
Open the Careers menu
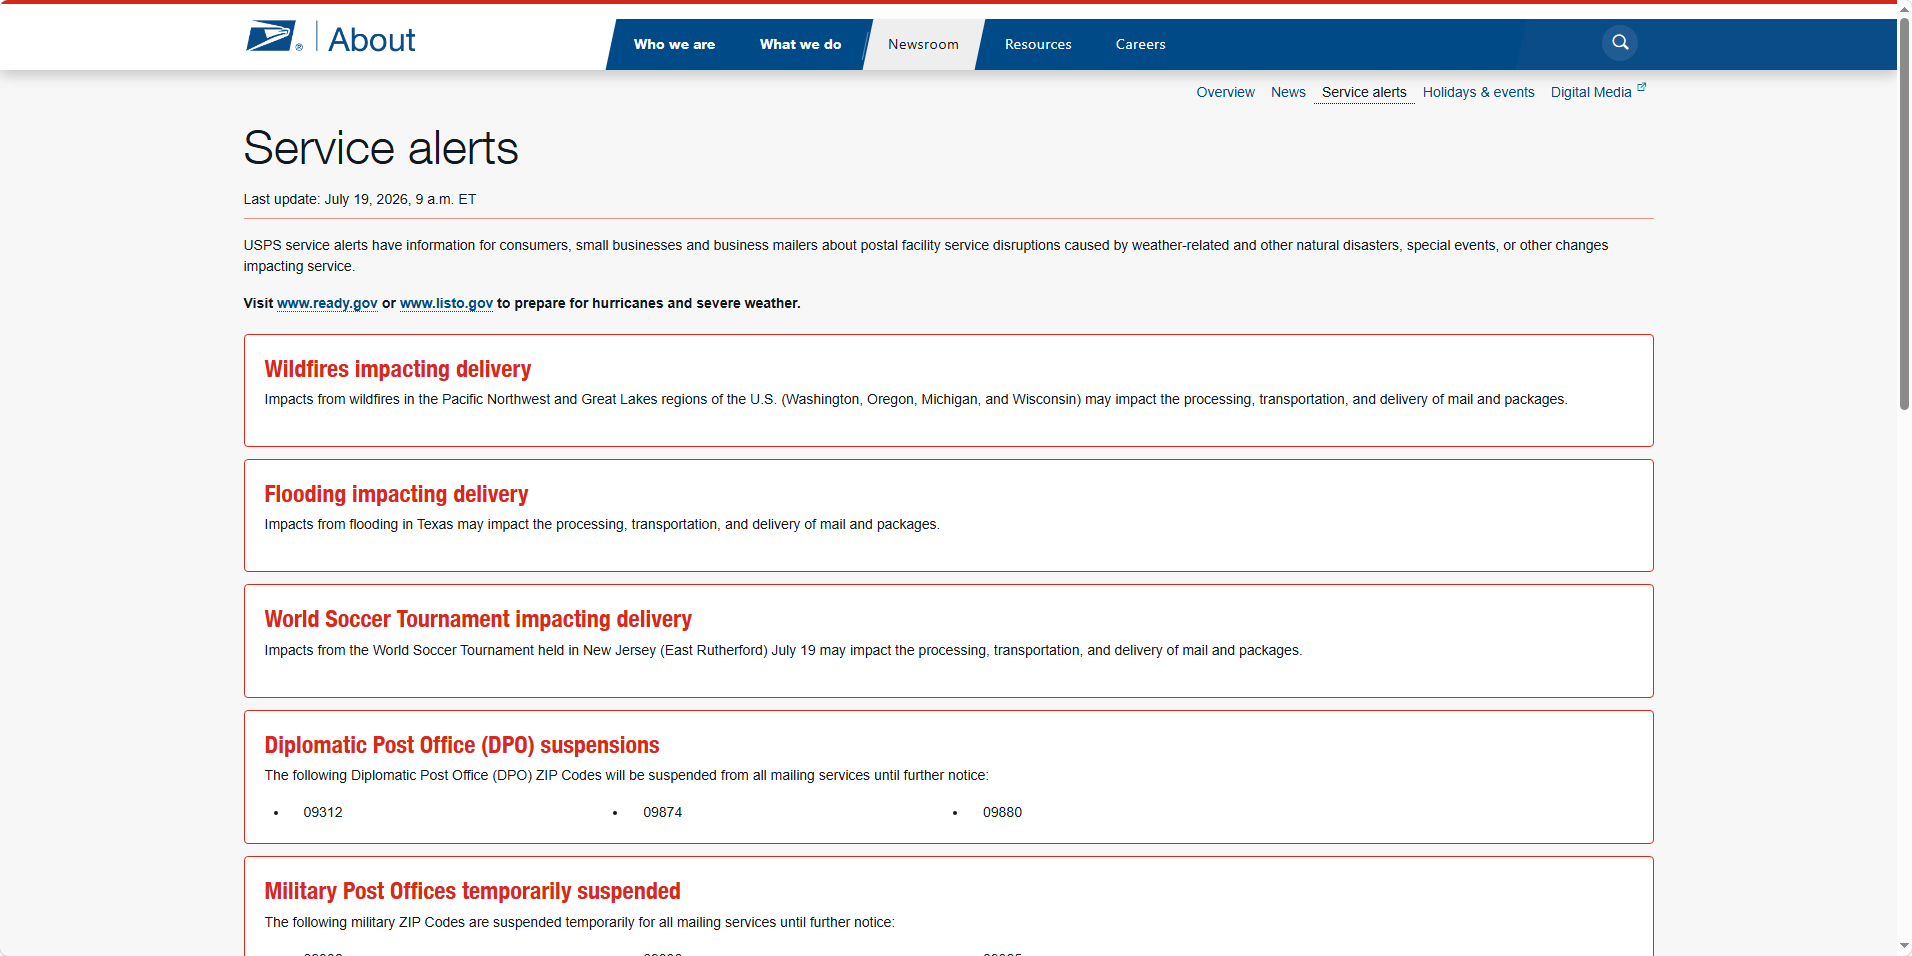[x=1141, y=44]
